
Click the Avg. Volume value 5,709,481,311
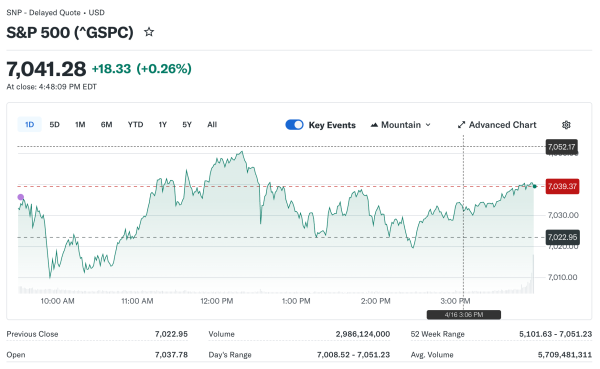tap(565, 355)
